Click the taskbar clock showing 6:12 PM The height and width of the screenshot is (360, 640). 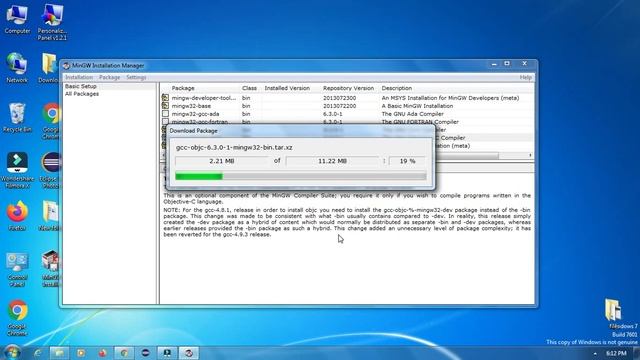(x=616, y=353)
